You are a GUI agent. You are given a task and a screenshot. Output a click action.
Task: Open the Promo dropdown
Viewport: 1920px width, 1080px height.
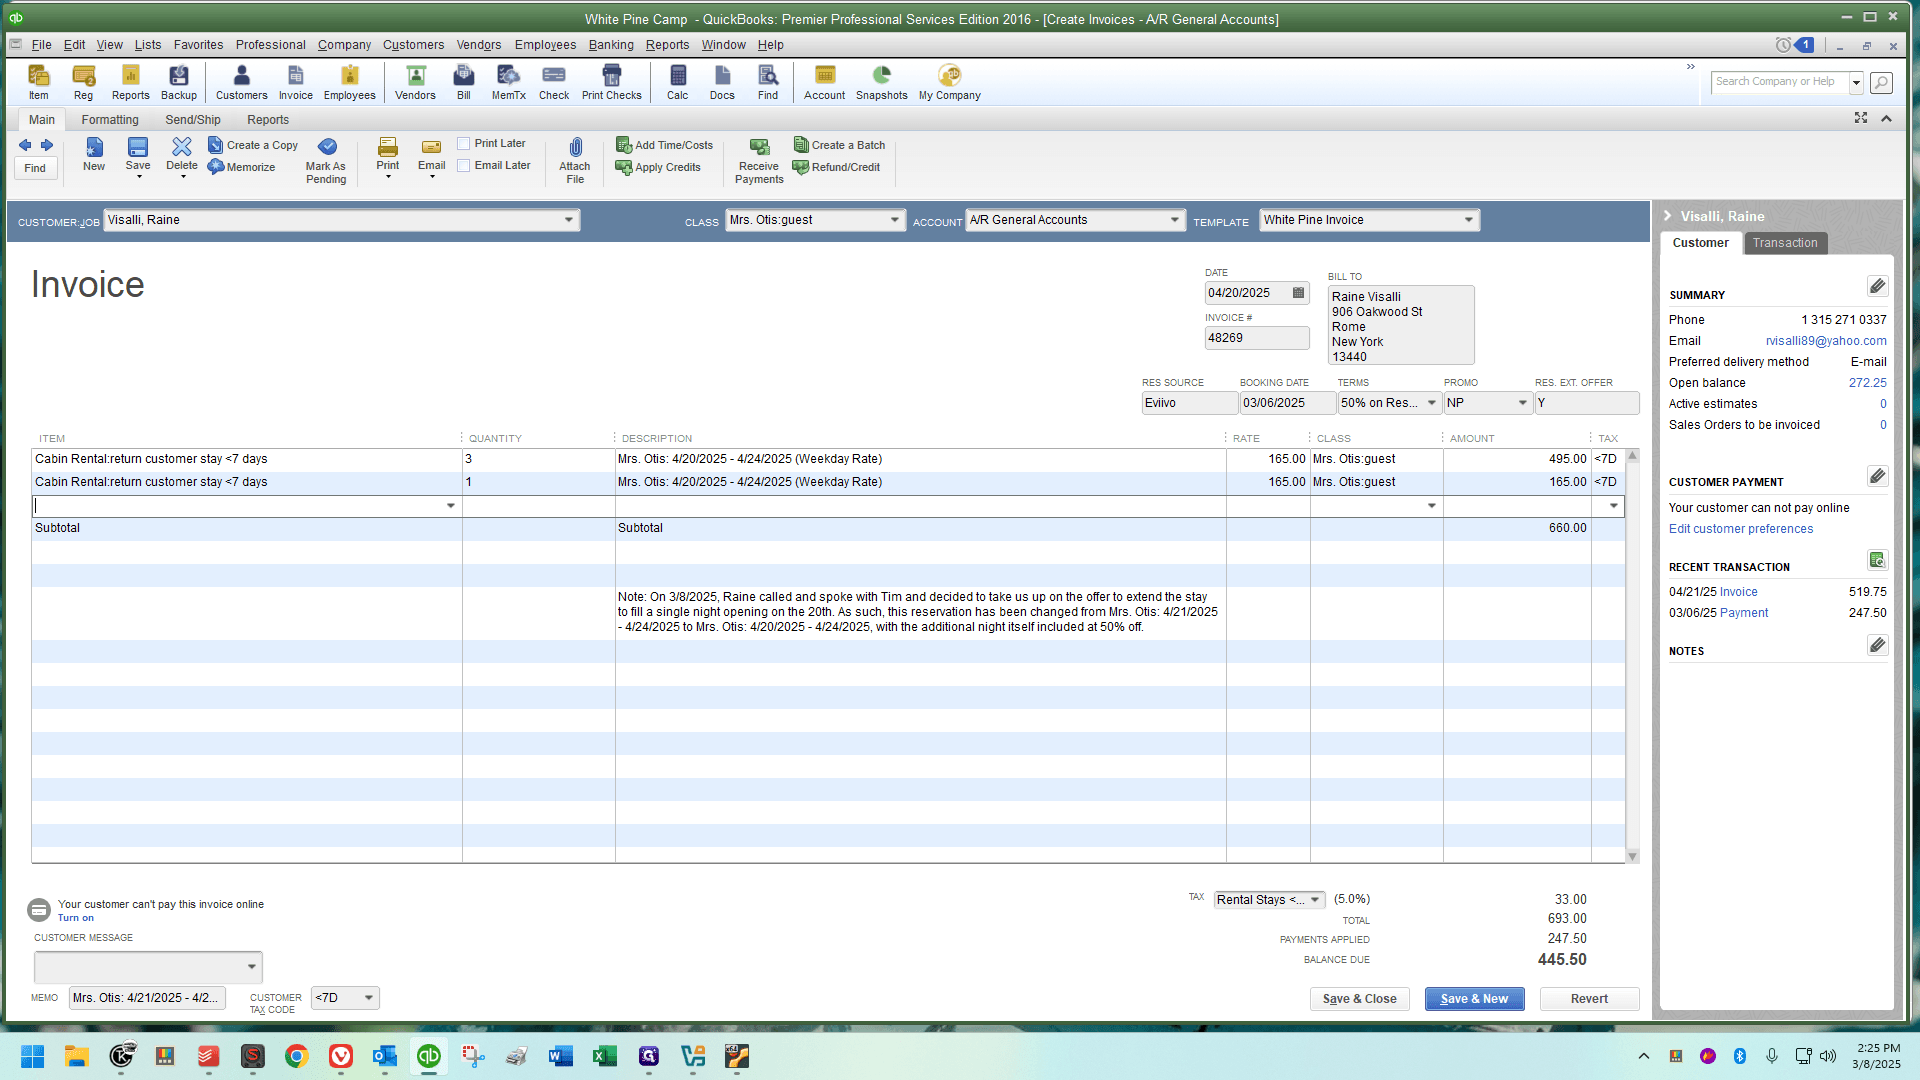[x=1522, y=403]
